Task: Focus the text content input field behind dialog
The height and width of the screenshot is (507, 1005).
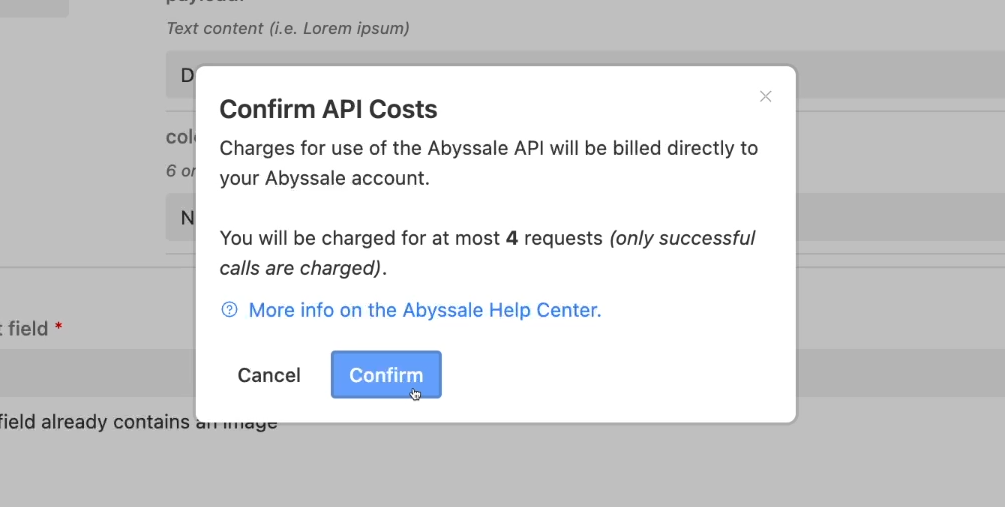Action: pos(585,75)
